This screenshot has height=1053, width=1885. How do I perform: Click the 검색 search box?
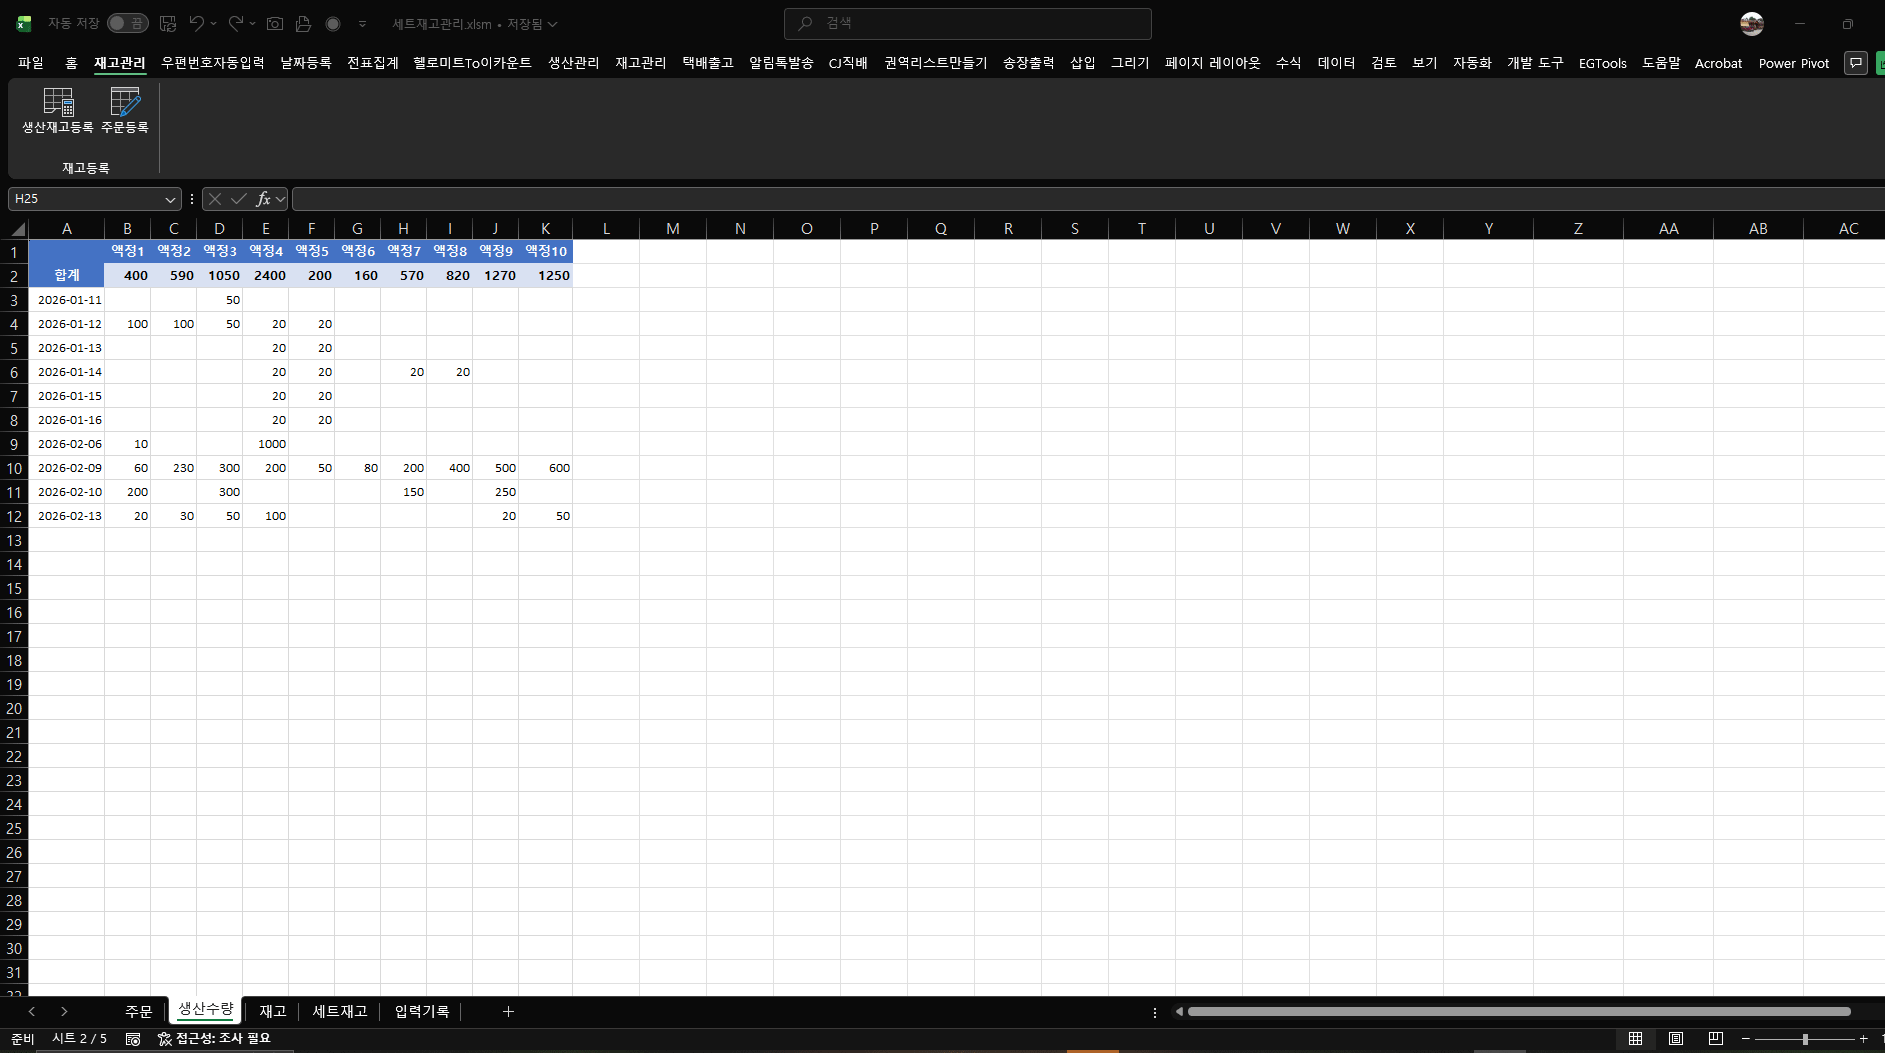point(967,23)
